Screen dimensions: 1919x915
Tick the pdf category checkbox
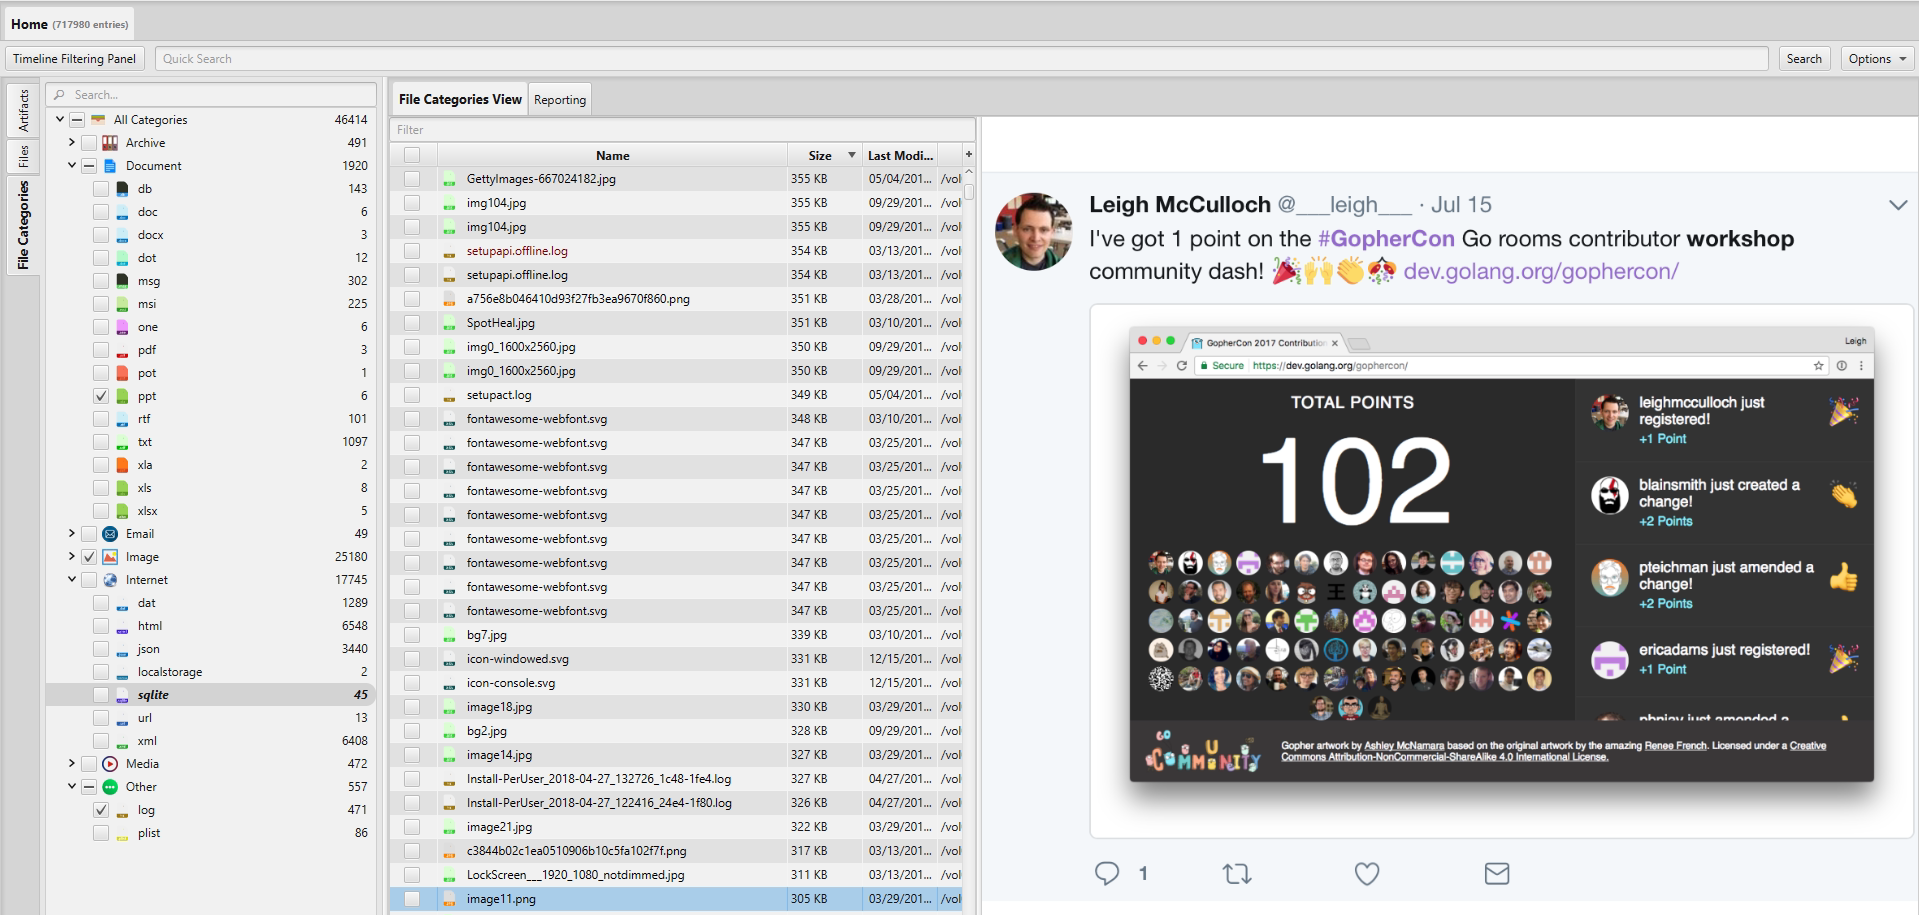(101, 350)
